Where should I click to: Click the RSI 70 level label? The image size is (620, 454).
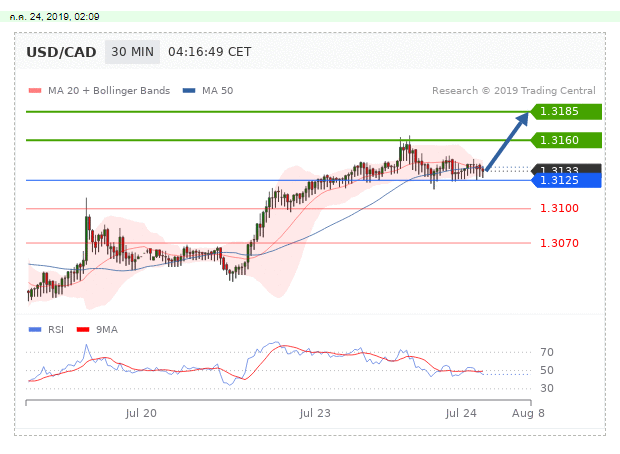(547, 352)
